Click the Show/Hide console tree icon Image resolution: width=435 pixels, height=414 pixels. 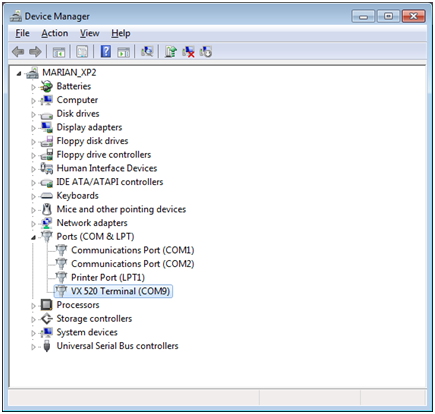[x=59, y=52]
